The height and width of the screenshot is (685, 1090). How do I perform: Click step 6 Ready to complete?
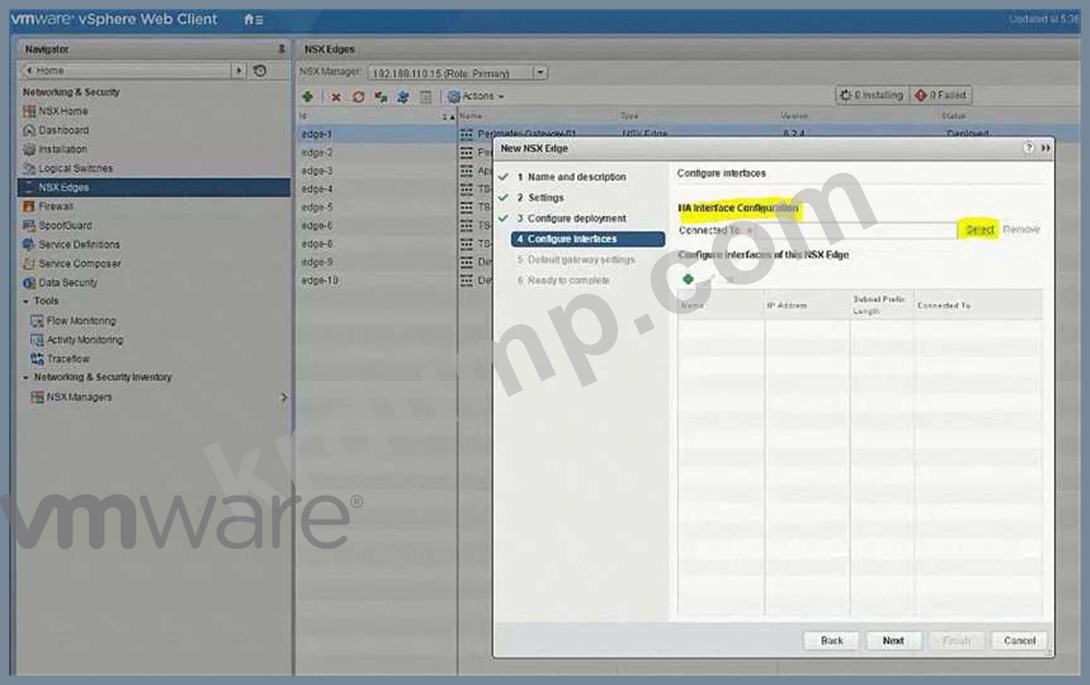click(x=563, y=280)
